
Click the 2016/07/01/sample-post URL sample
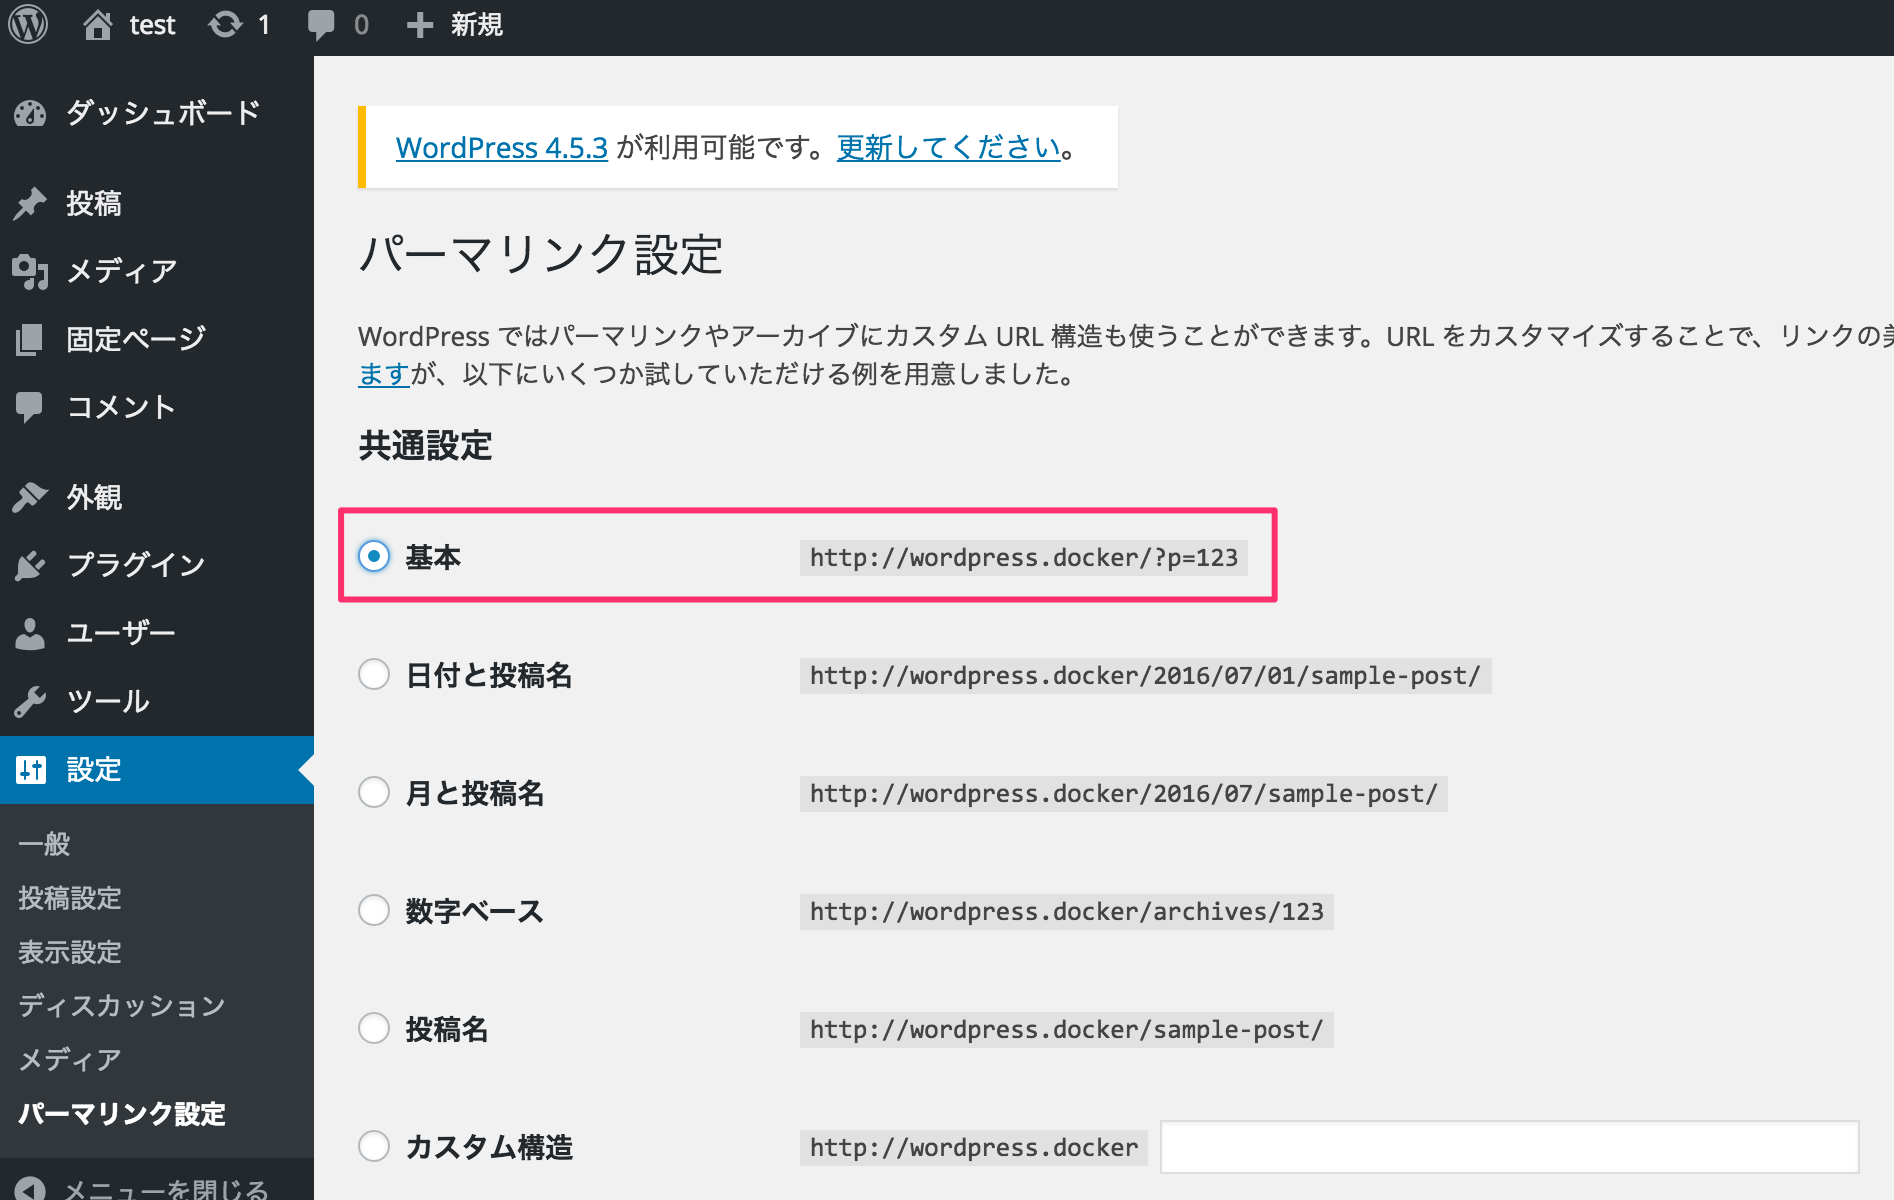click(x=1146, y=675)
